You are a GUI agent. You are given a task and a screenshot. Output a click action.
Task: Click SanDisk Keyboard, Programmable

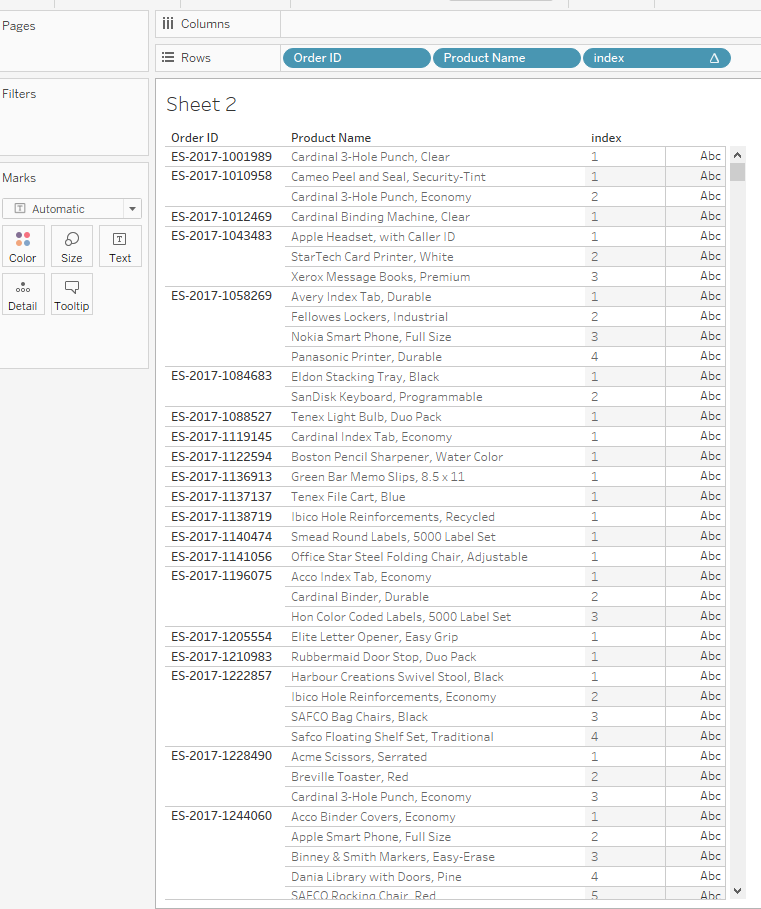[x=387, y=397]
